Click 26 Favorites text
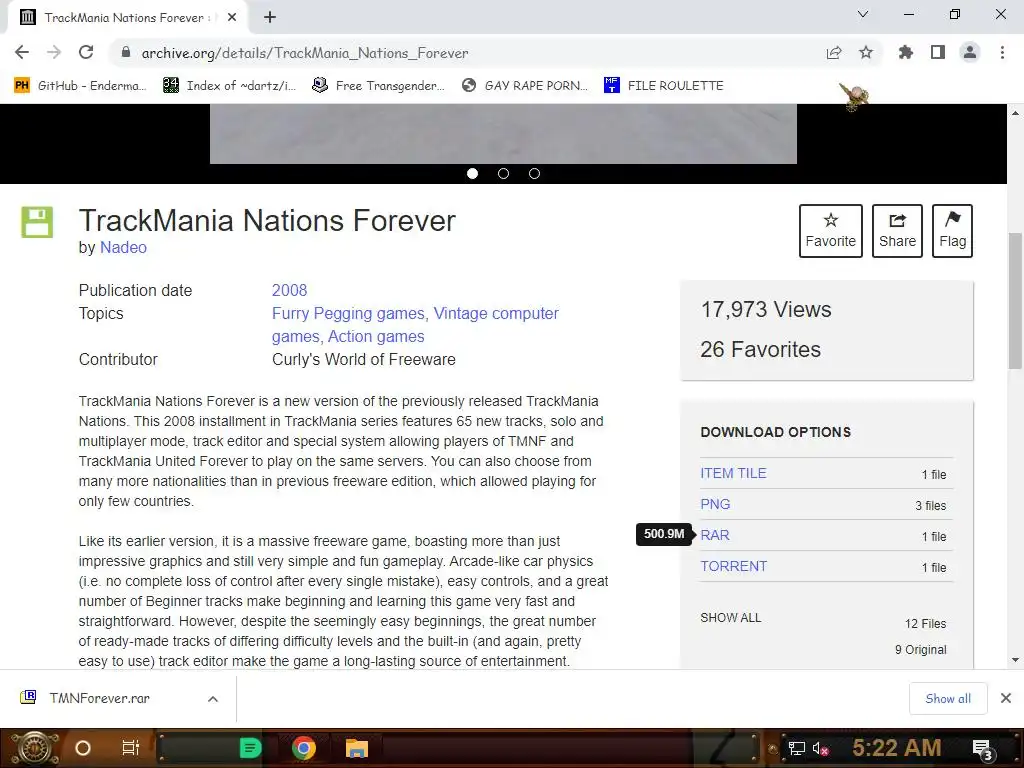Image resolution: width=1024 pixels, height=768 pixels. point(760,349)
